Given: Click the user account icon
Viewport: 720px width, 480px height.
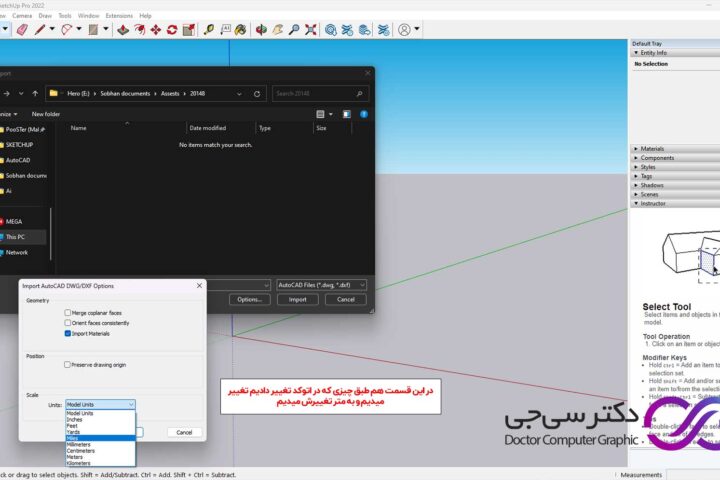Looking at the screenshot, I should click(x=404, y=30).
